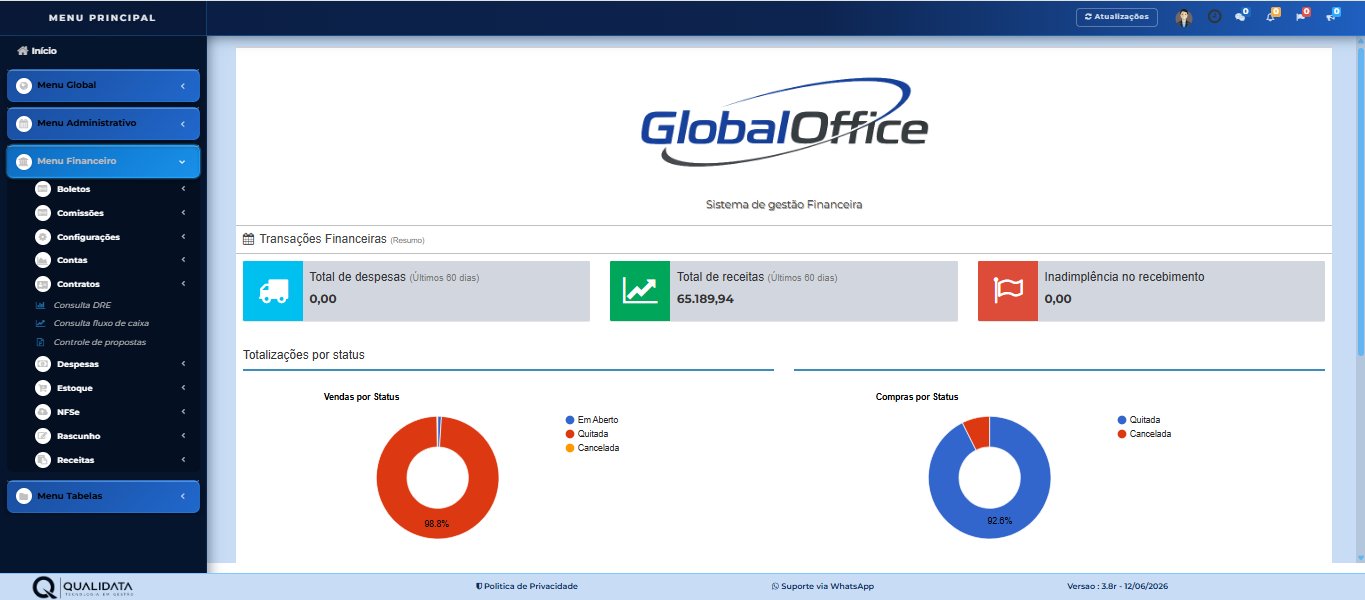
Task: Click the Estoque cart icon
Action: click(42, 388)
